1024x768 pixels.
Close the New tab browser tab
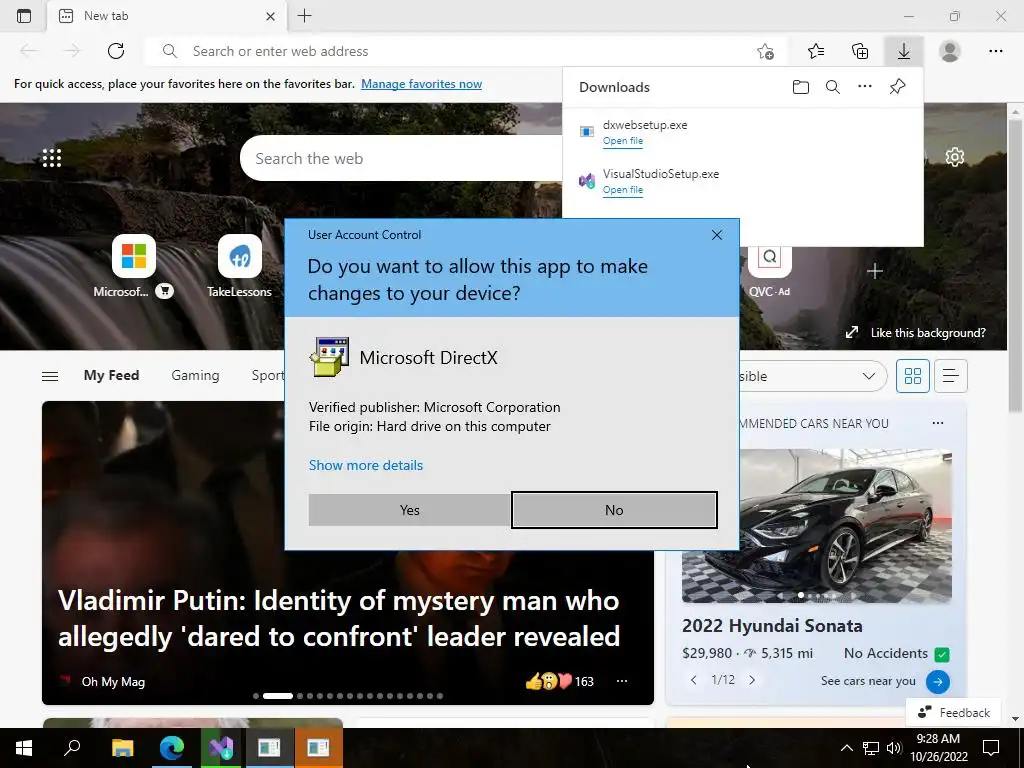point(270,16)
